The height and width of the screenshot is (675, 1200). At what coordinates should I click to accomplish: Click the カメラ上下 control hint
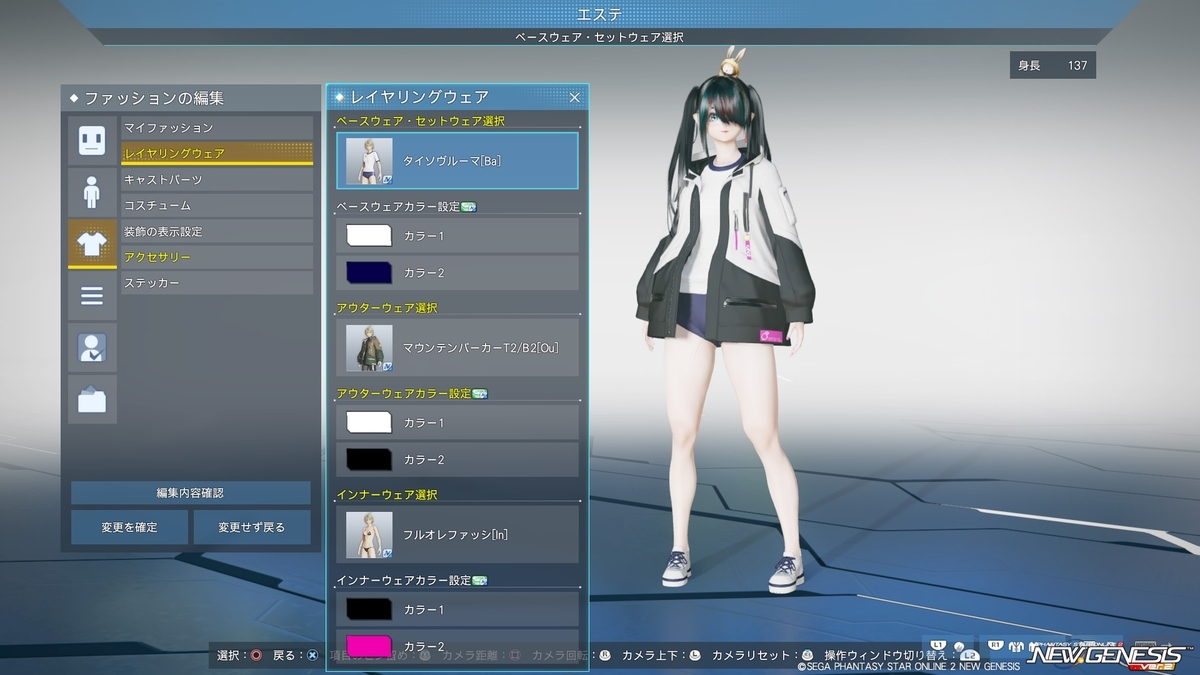pyautogui.click(x=661, y=655)
